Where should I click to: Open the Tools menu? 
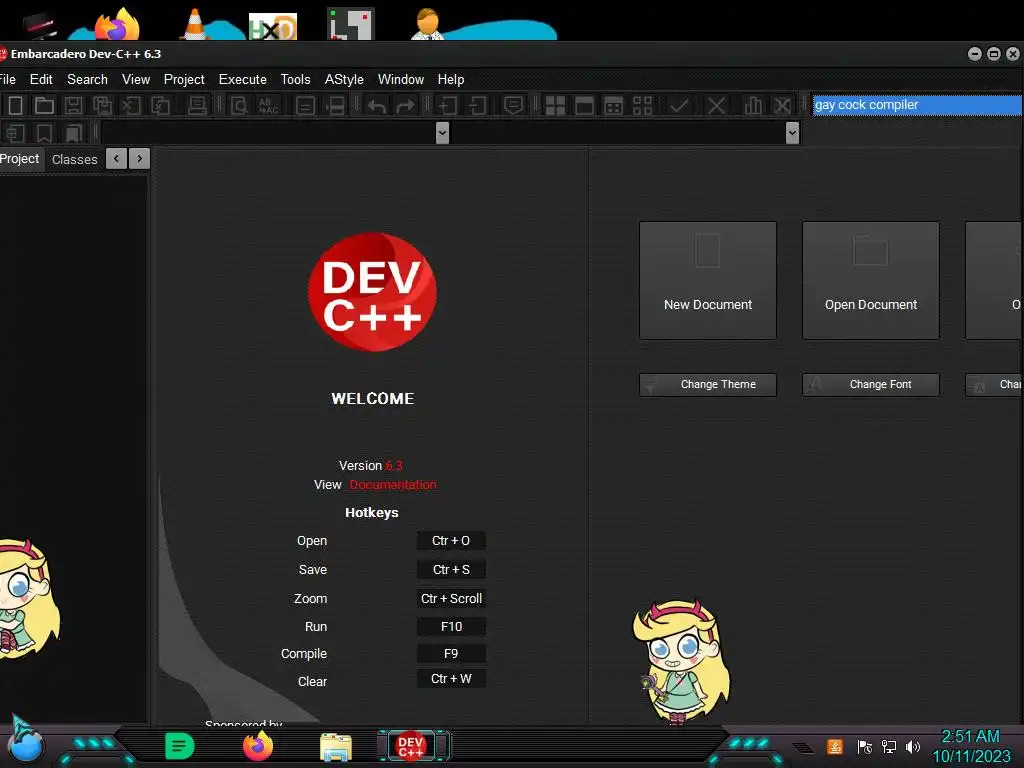point(295,79)
